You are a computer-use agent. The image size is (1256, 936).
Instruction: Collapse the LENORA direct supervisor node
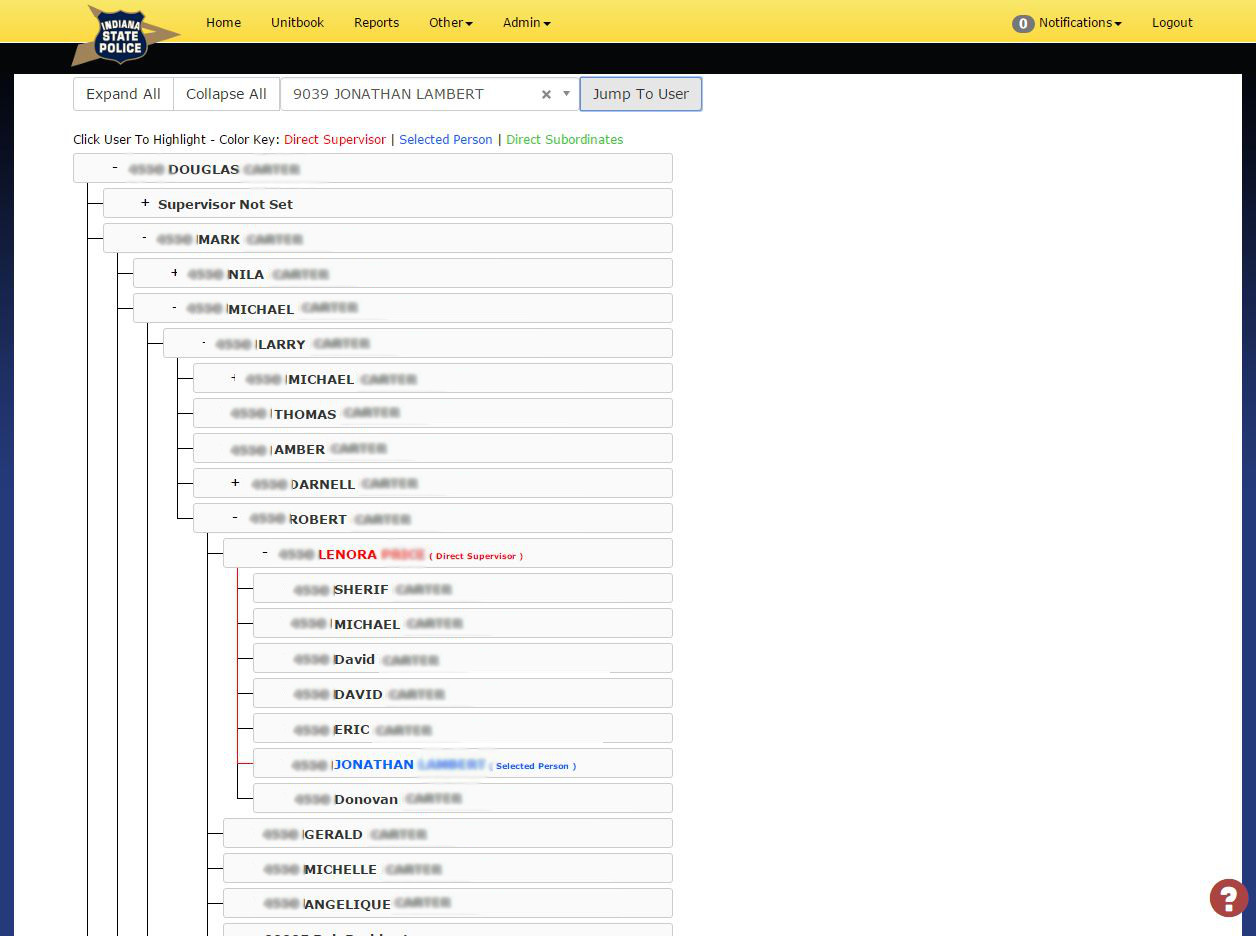click(265, 553)
